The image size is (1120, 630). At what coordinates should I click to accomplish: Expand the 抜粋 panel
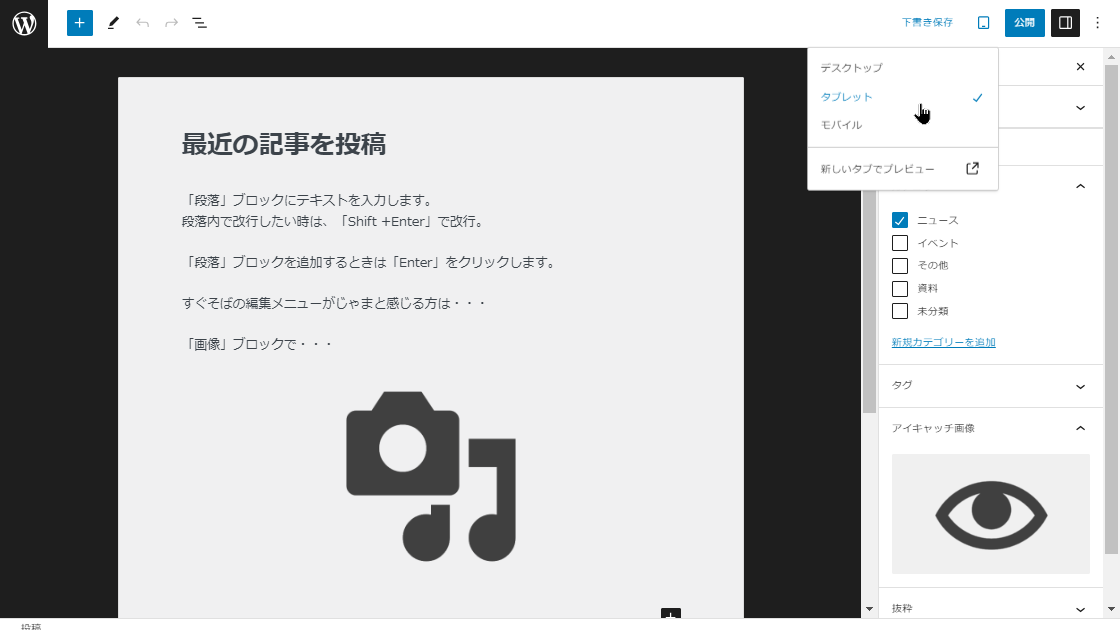point(1080,609)
